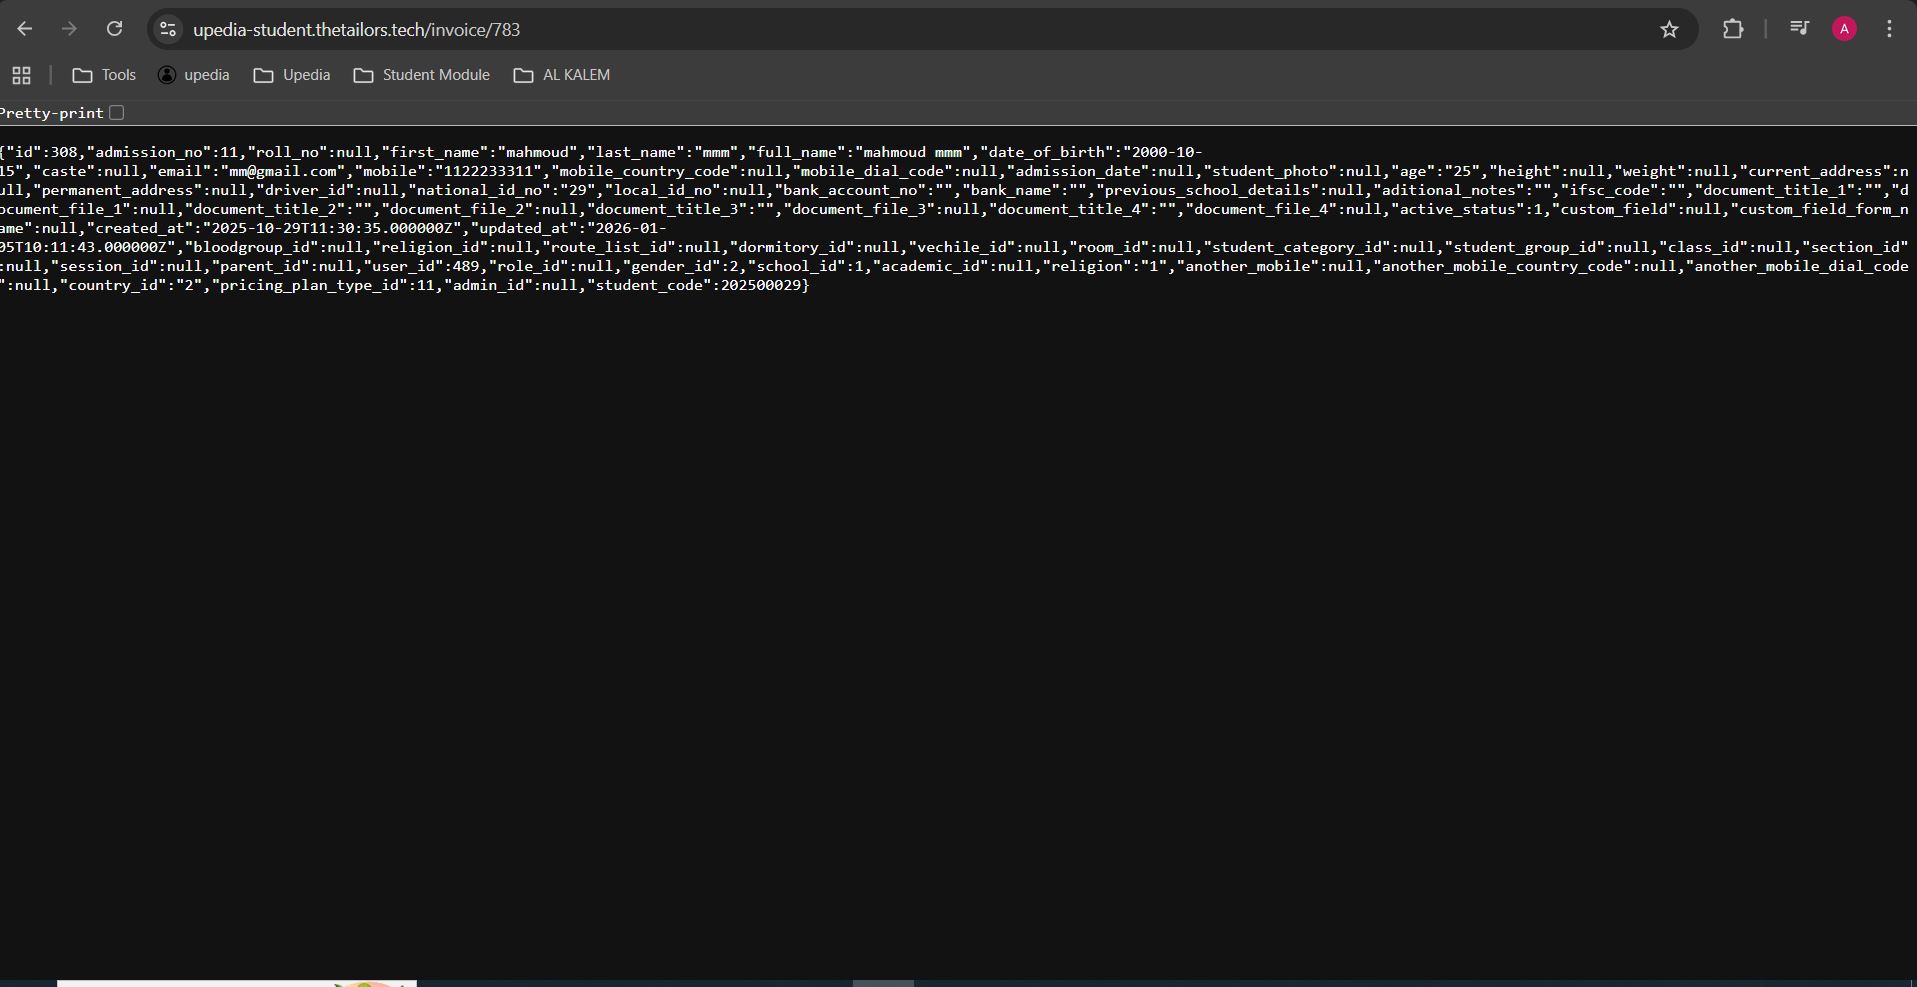Reload the invoice page
Screen dimensions: 1917x987
(114, 29)
